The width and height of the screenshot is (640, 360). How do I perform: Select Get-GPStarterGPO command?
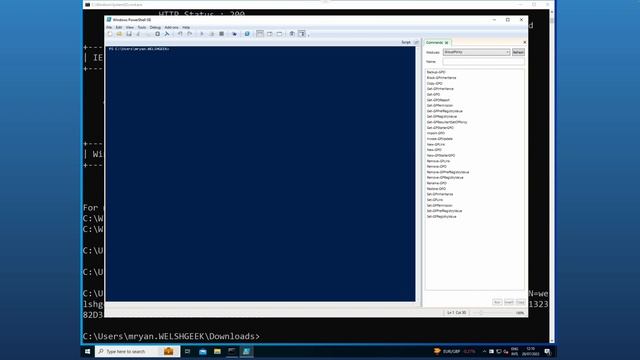click(440, 128)
